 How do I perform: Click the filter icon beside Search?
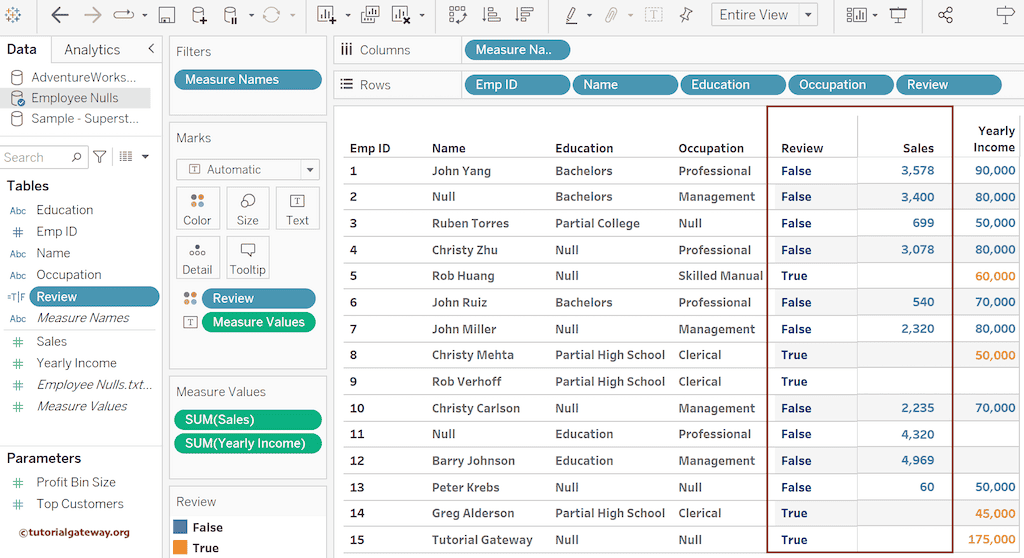click(x=100, y=157)
